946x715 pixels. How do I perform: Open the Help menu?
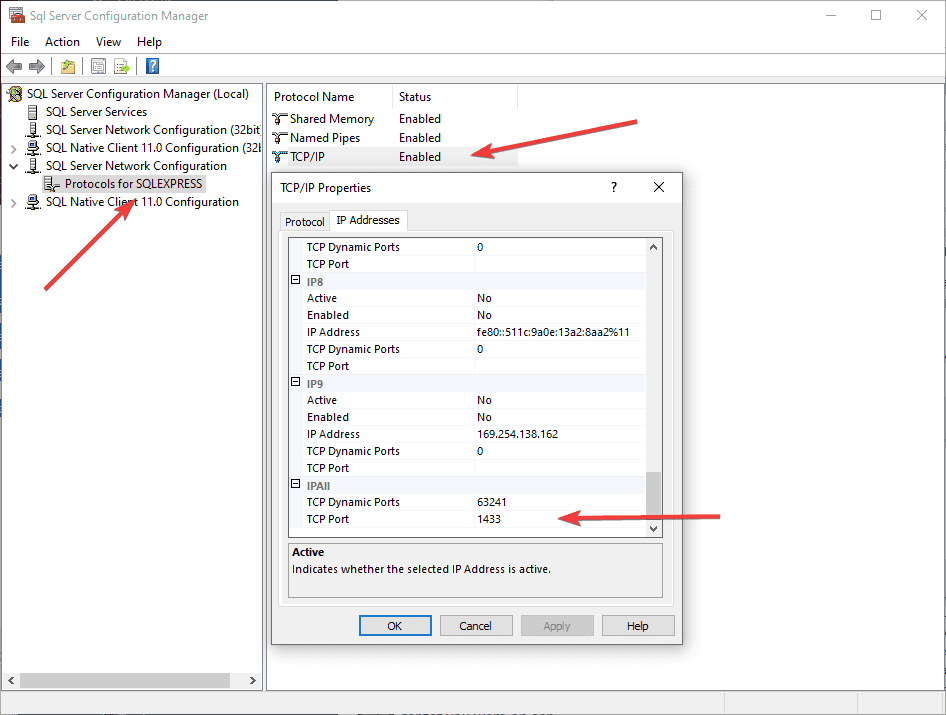(149, 42)
